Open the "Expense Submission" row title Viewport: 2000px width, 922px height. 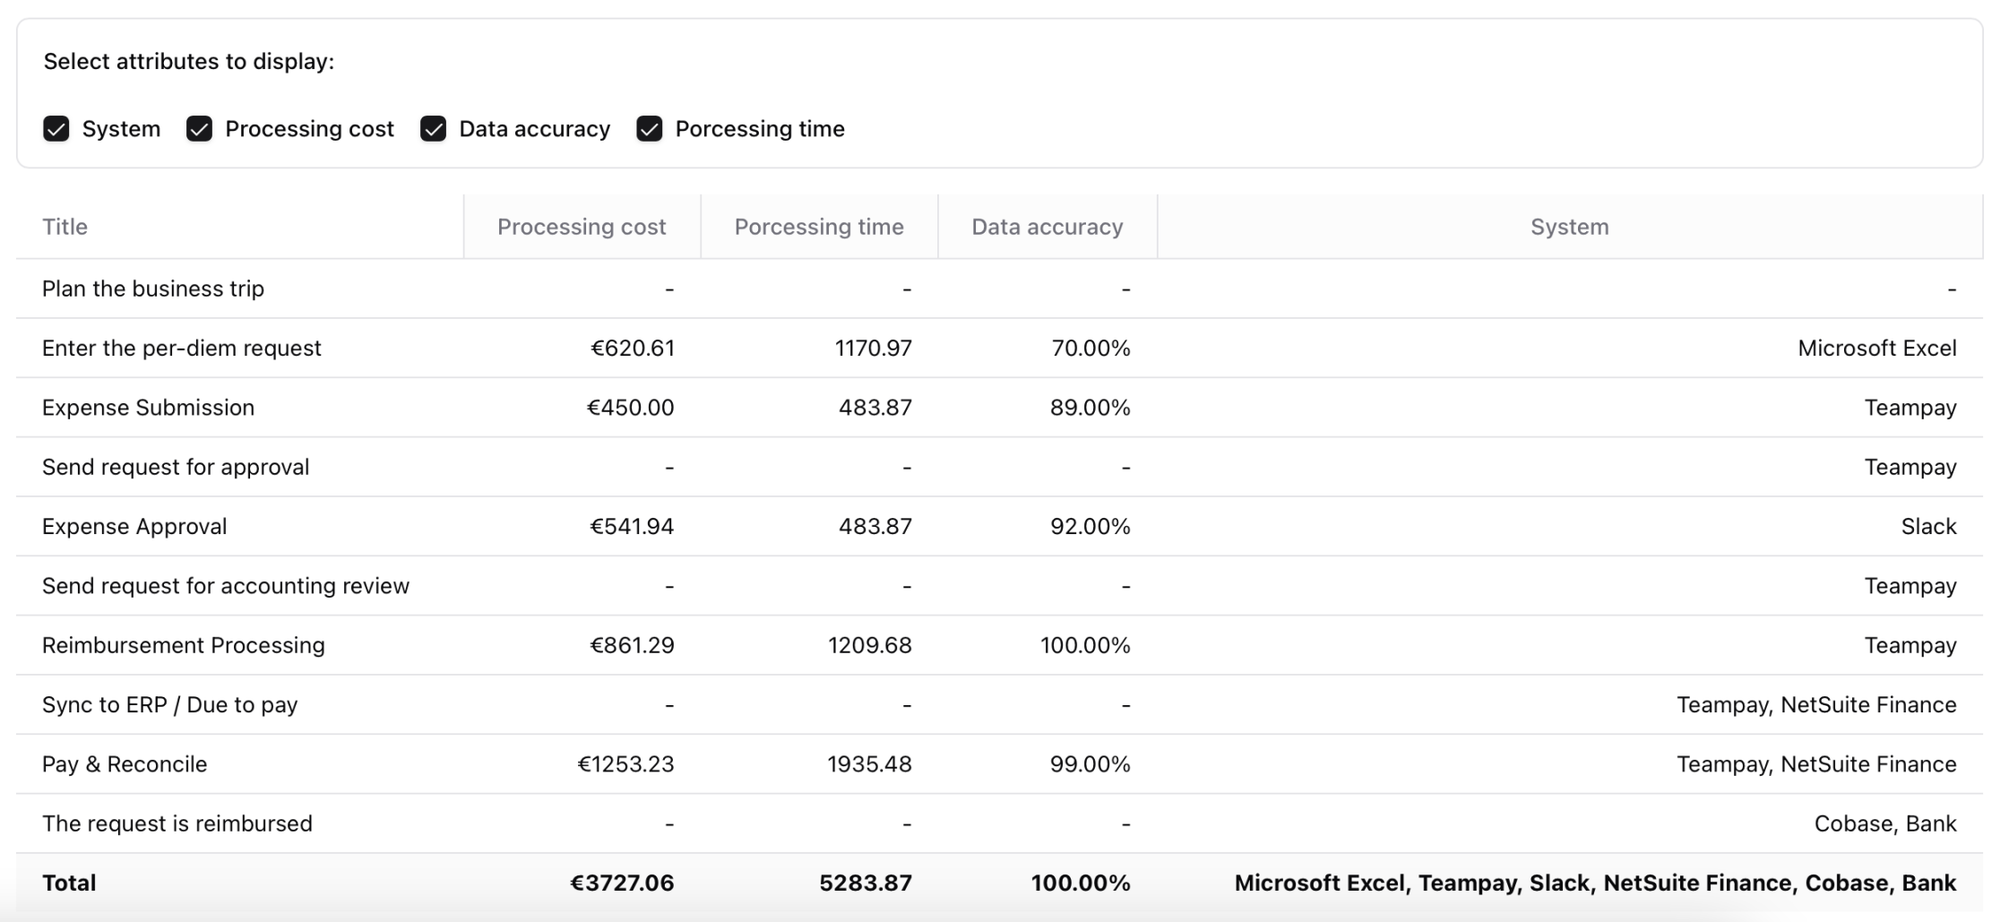[x=148, y=408]
